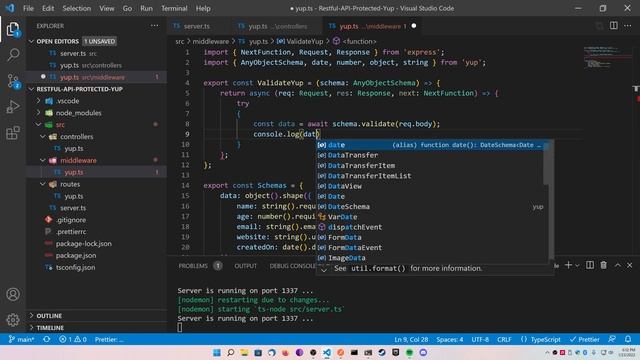Click the new terminal plus icon

pos(568,265)
